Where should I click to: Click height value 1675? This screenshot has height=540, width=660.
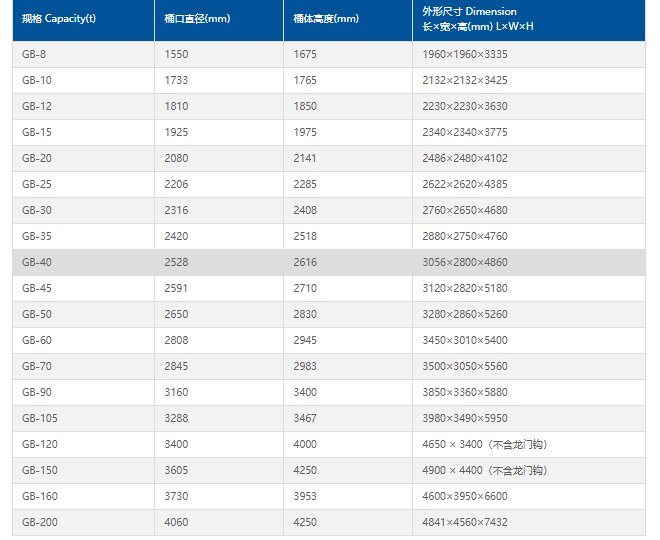coord(305,54)
